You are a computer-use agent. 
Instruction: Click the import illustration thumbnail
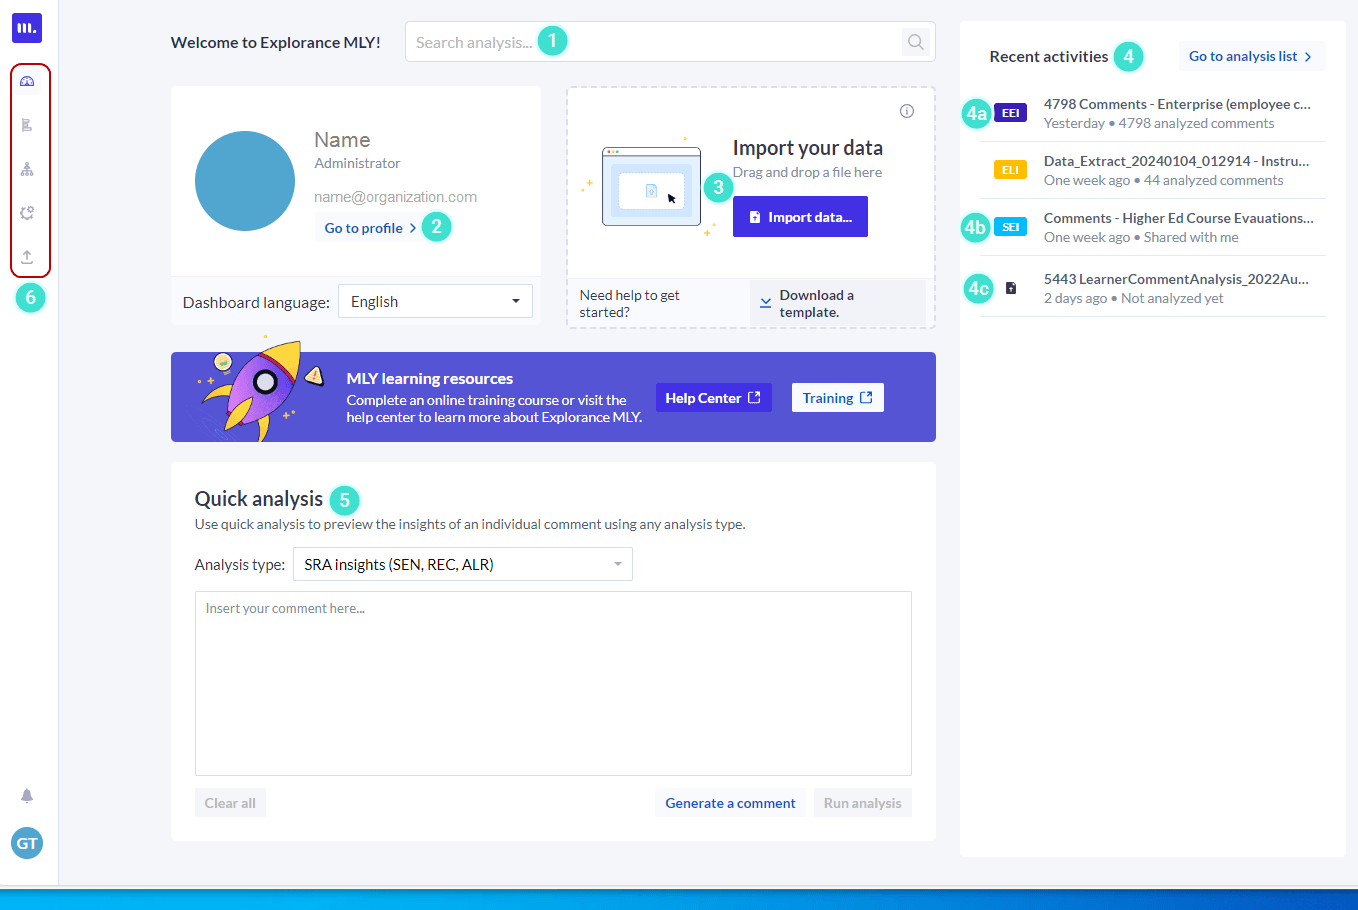tap(651, 187)
